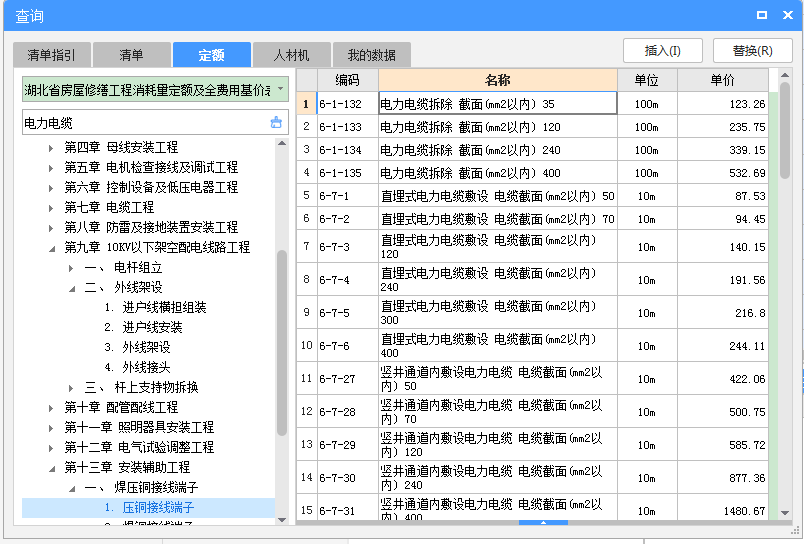Click the search icon in 电力电缆 field

tap(276, 122)
